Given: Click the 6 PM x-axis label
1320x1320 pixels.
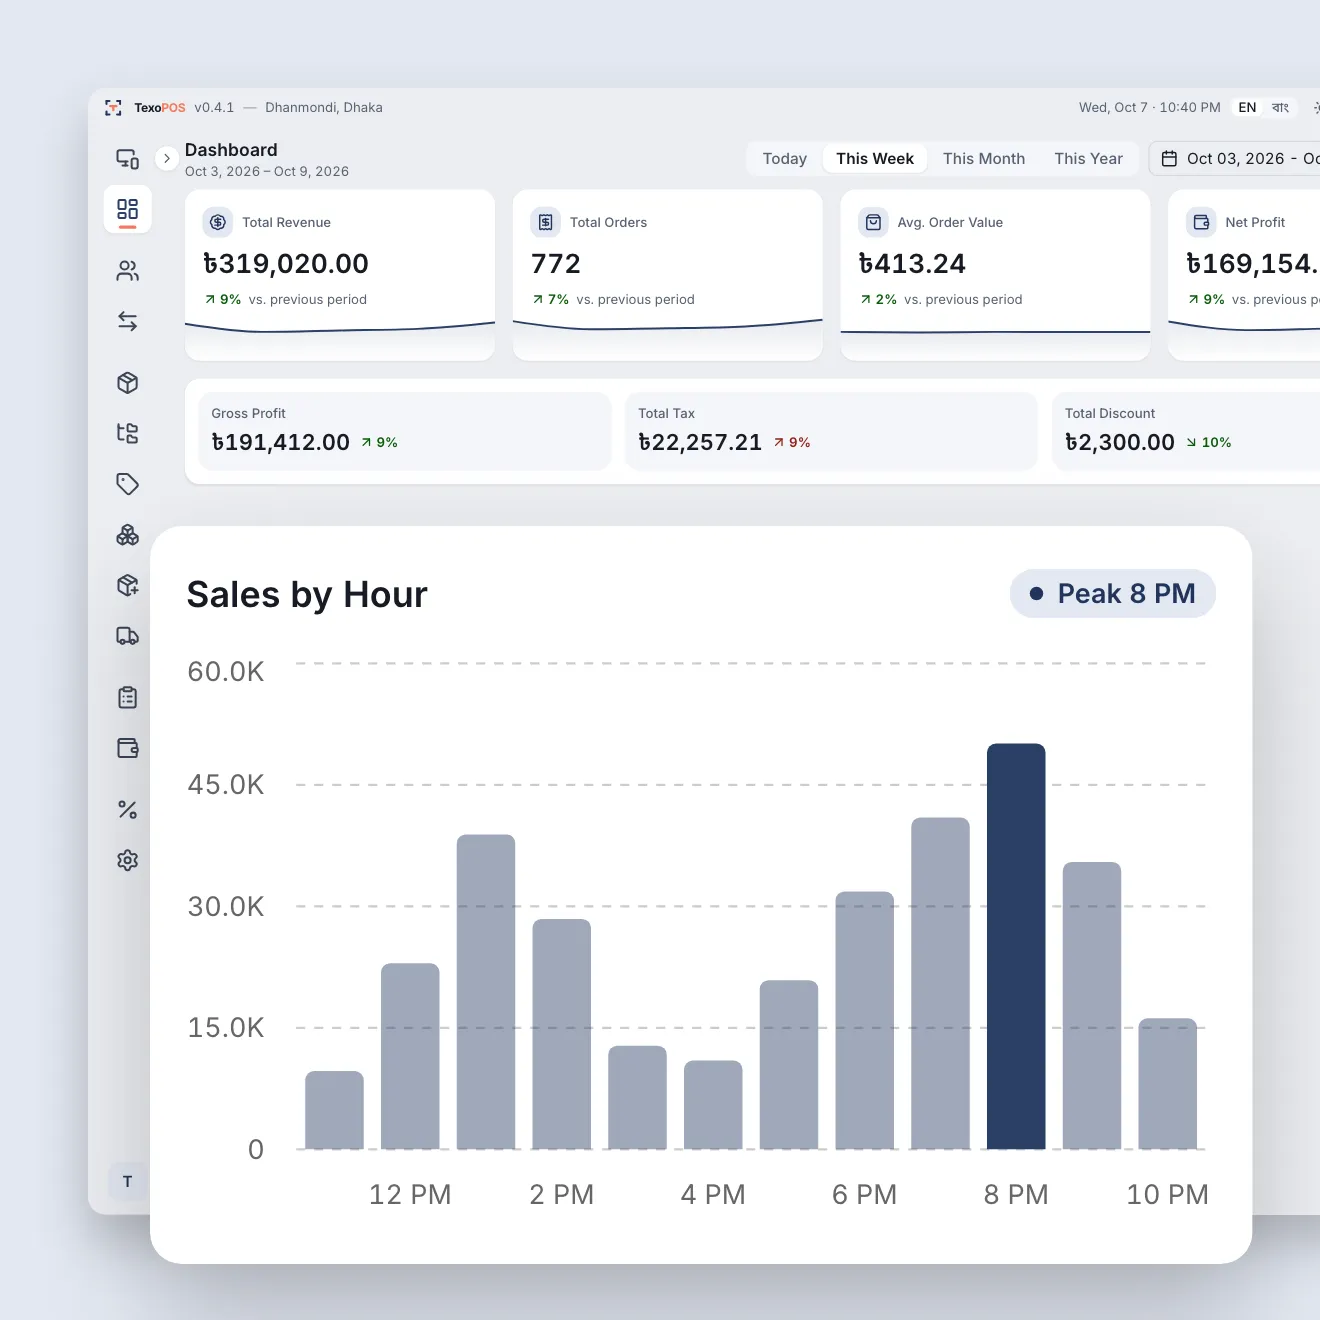Looking at the screenshot, I should 864,1195.
